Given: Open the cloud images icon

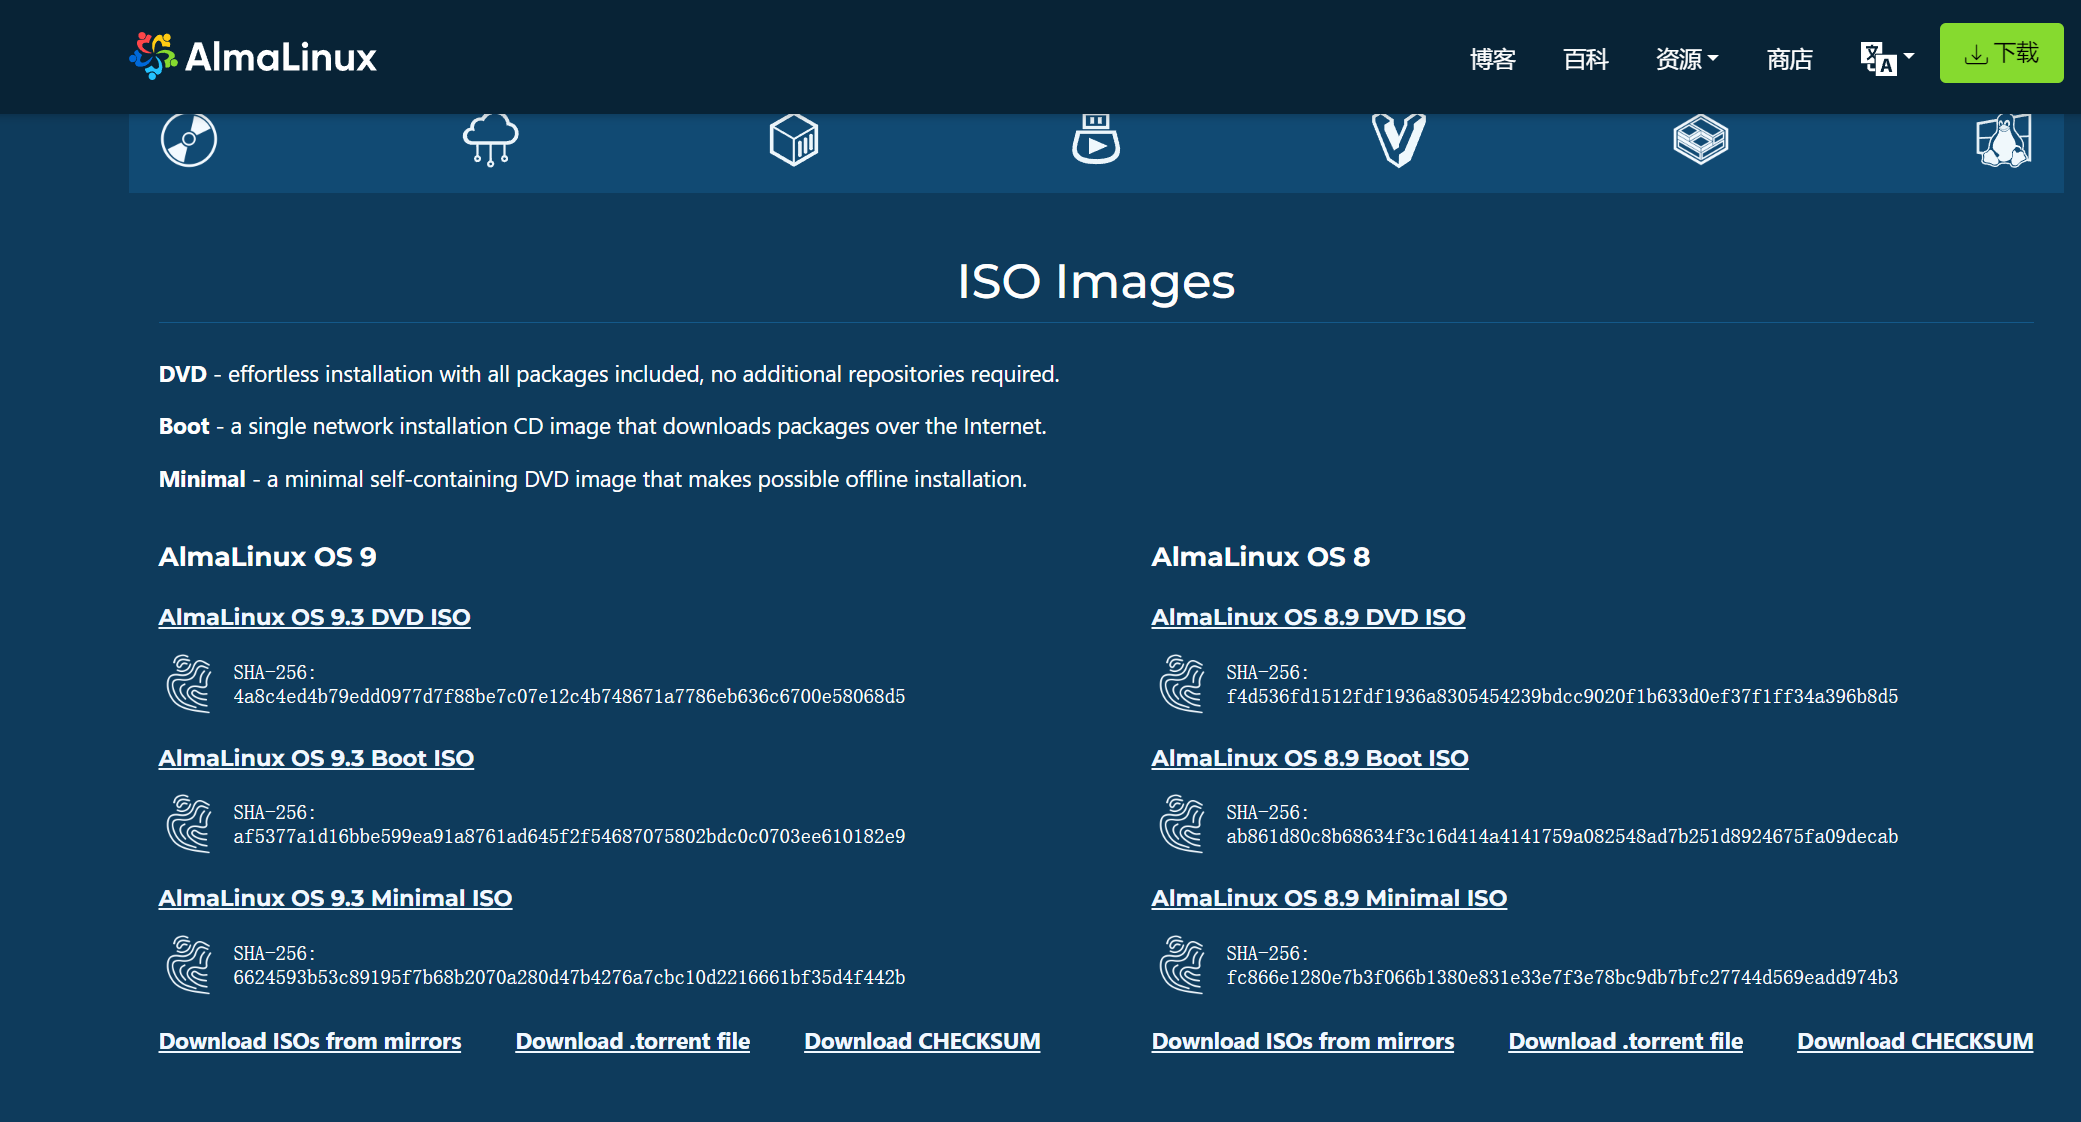Looking at the screenshot, I should (491, 140).
